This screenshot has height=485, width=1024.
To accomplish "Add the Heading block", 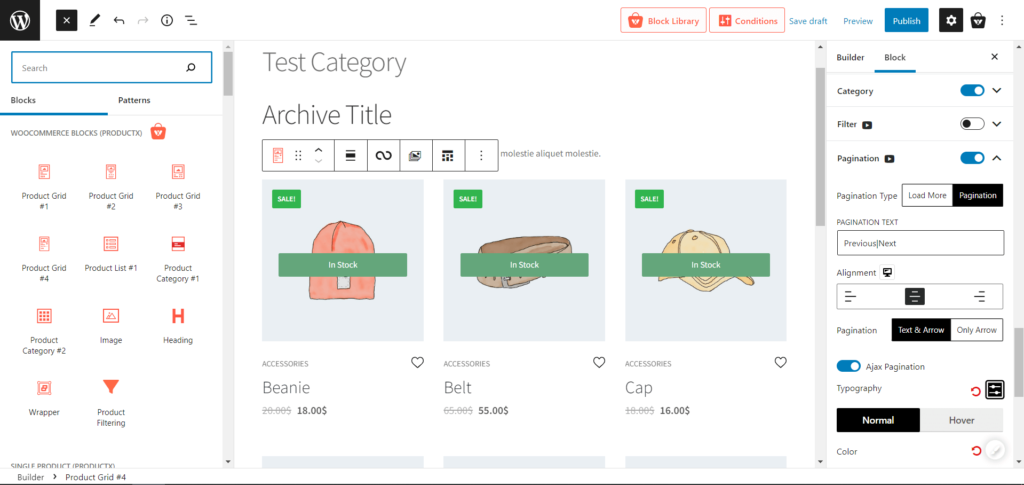I will pyautogui.click(x=178, y=325).
